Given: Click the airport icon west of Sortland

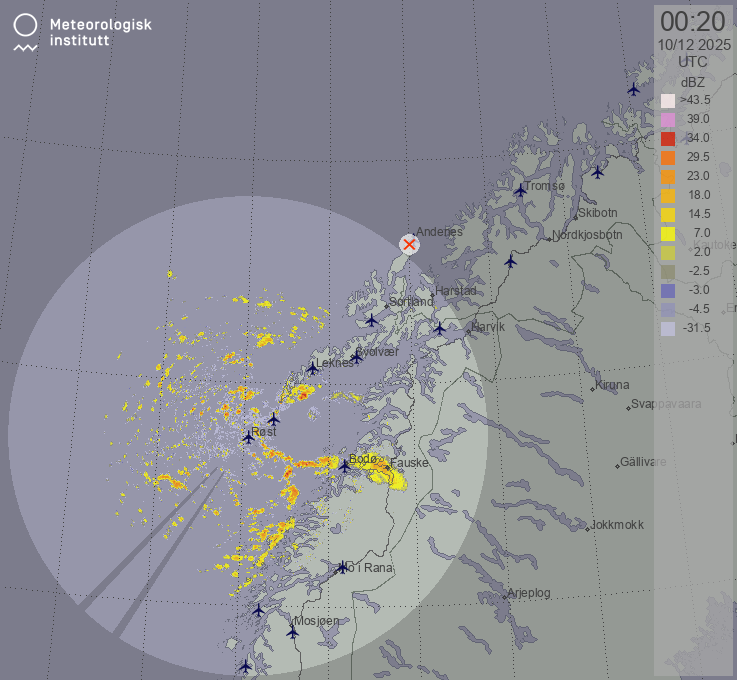Looking at the screenshot, I should (x=372, y=321).
